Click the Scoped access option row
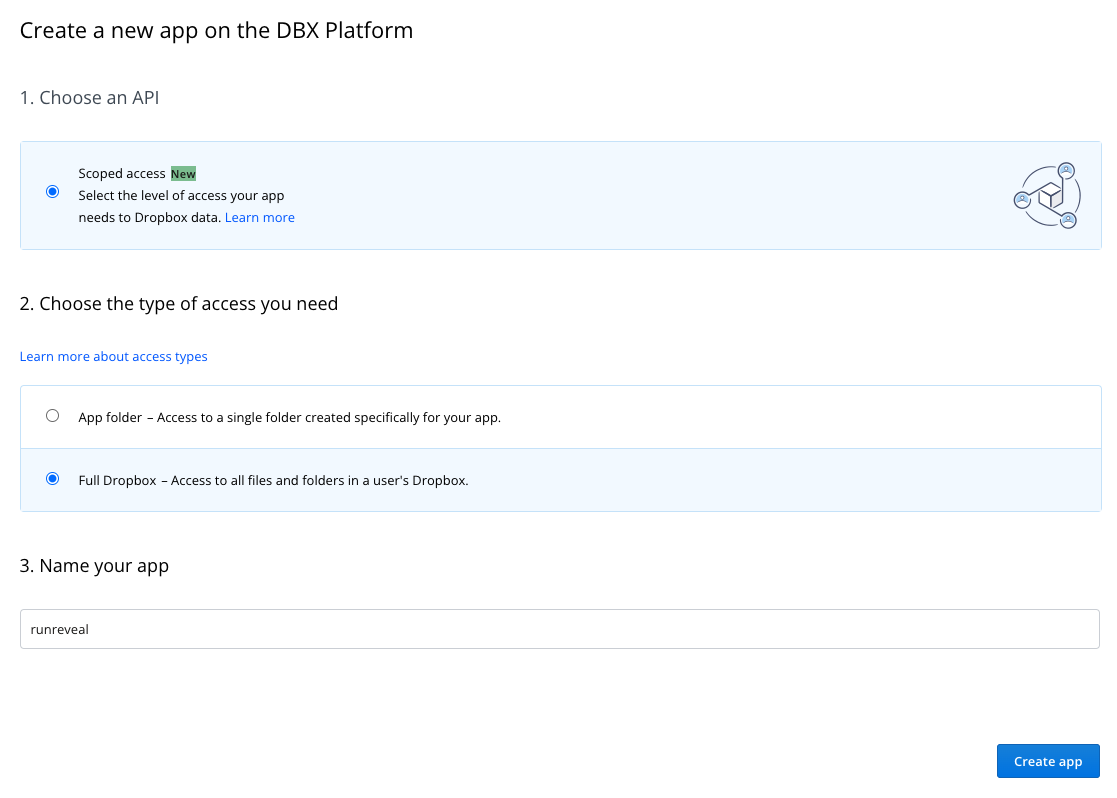This screenshot has width=1117, height=798. (560, 195)
